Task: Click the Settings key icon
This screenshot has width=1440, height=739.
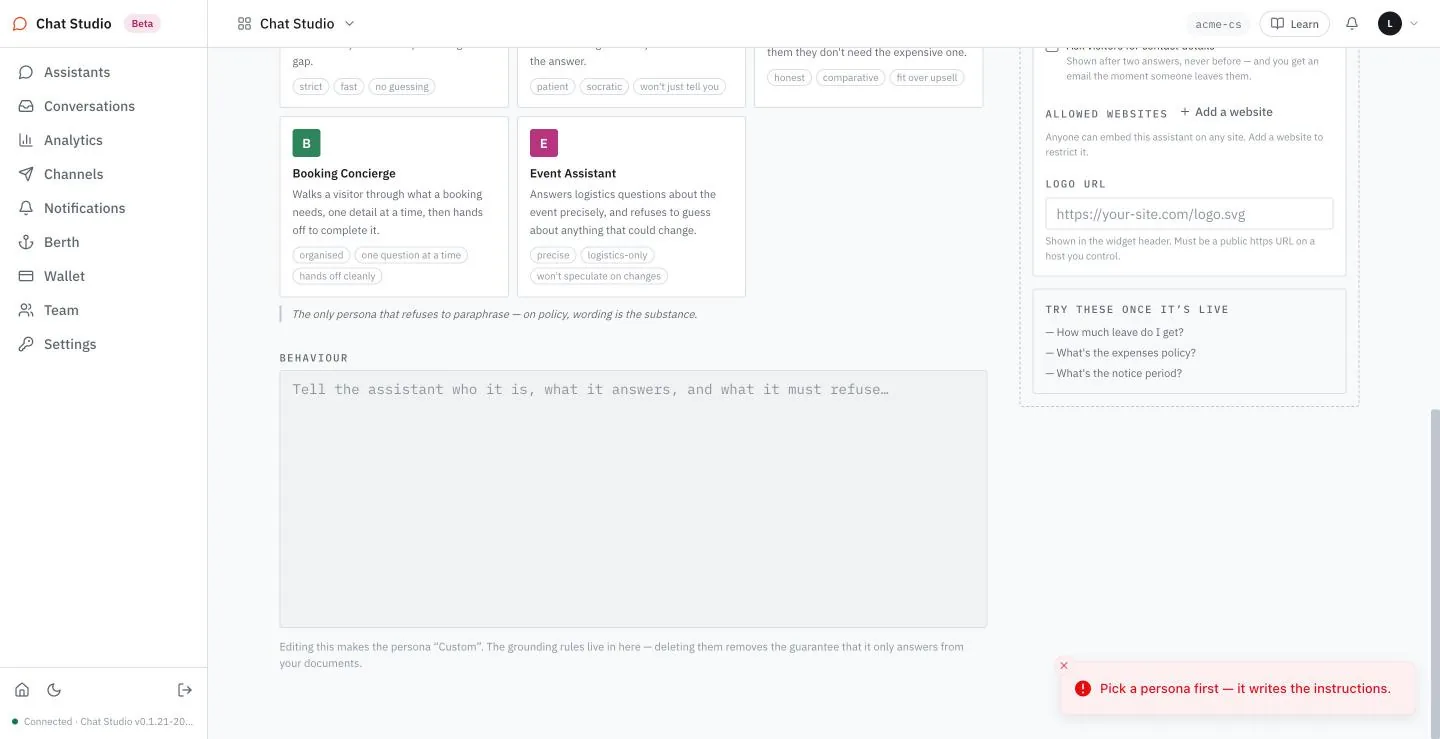Action: 26,344
